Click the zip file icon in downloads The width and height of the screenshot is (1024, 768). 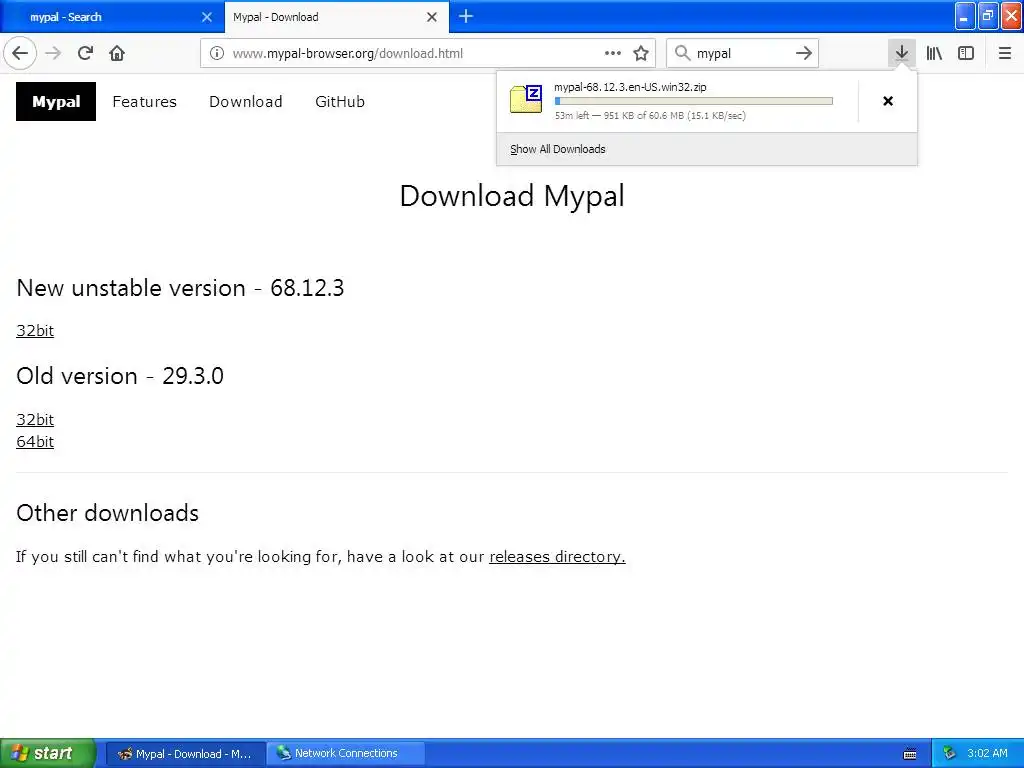click(526, 99)
